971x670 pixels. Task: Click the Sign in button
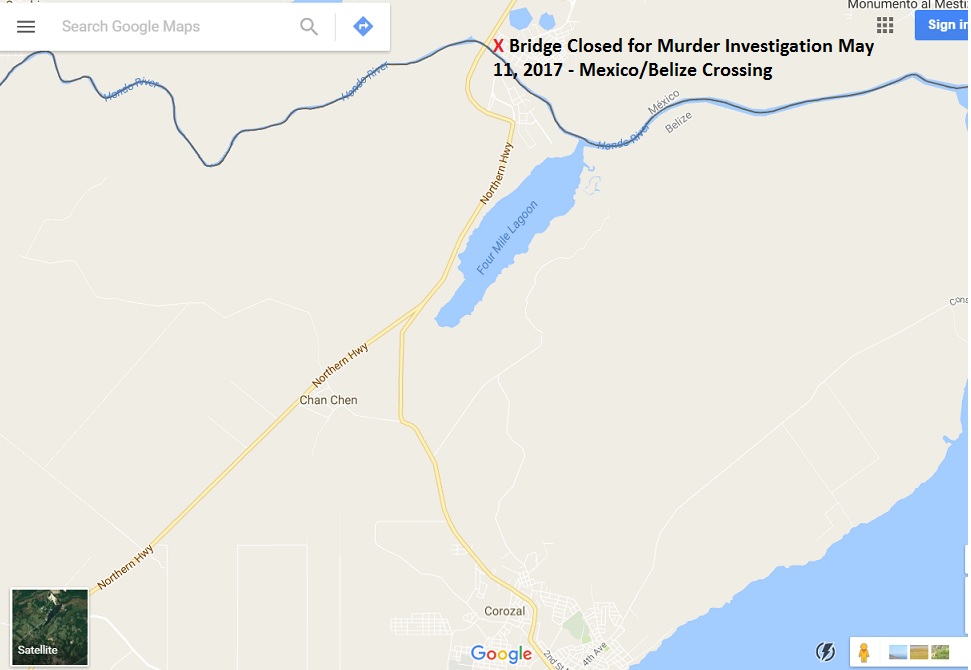coord(943,25)
